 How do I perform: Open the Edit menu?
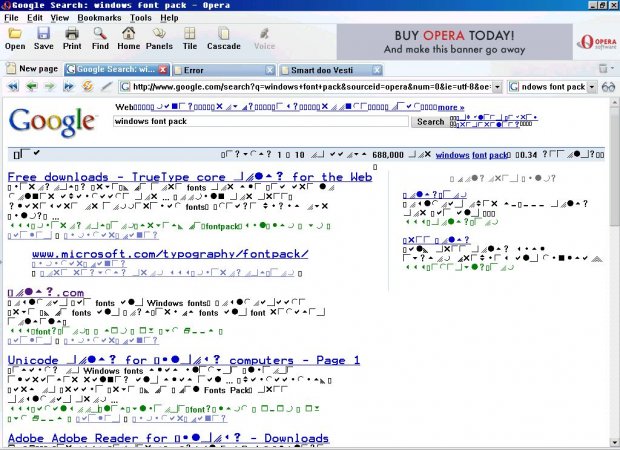coord(35,18)
